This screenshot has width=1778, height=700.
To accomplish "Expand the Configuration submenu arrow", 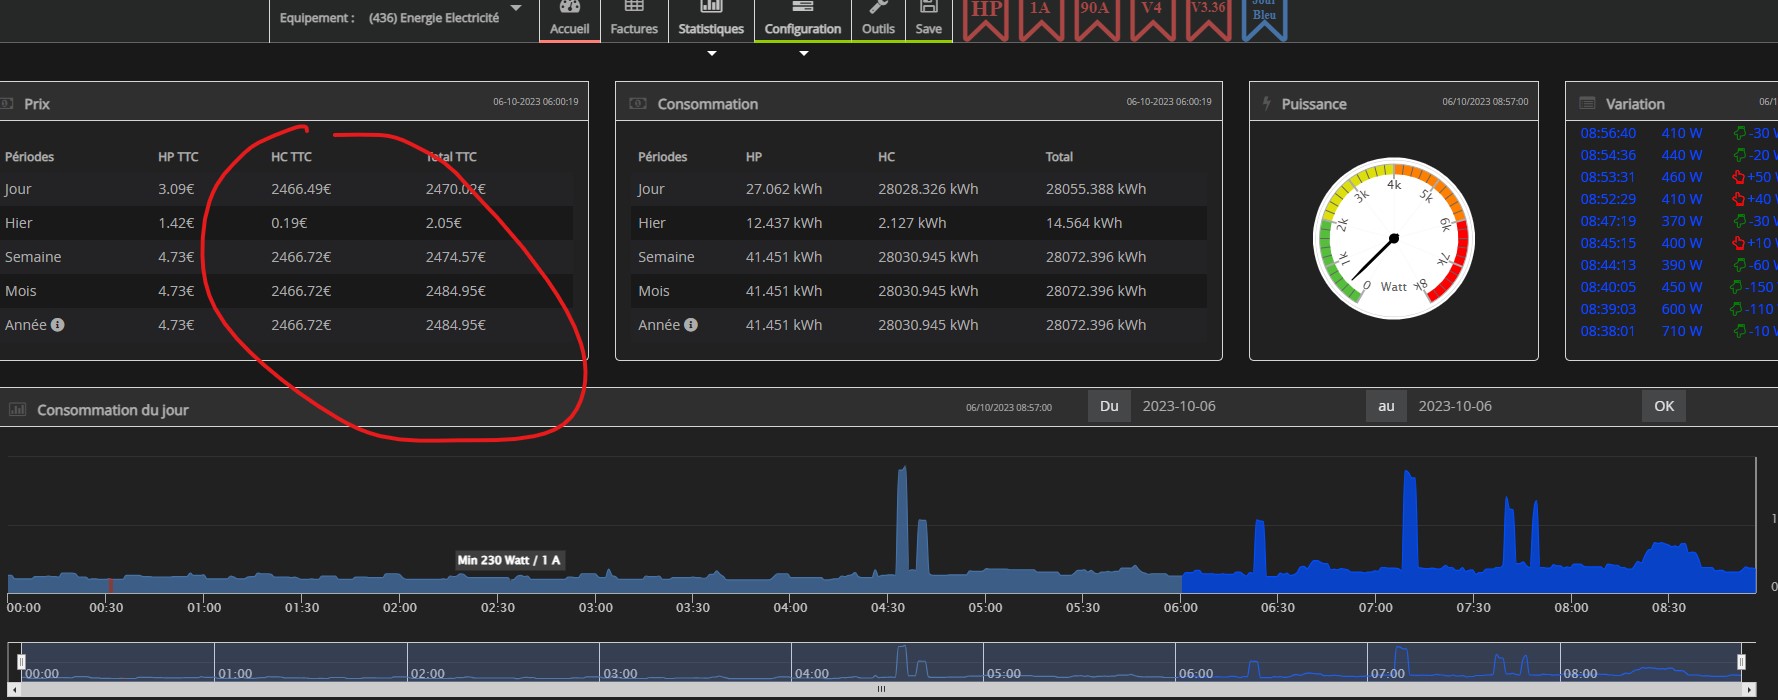I will coord(803,54).
